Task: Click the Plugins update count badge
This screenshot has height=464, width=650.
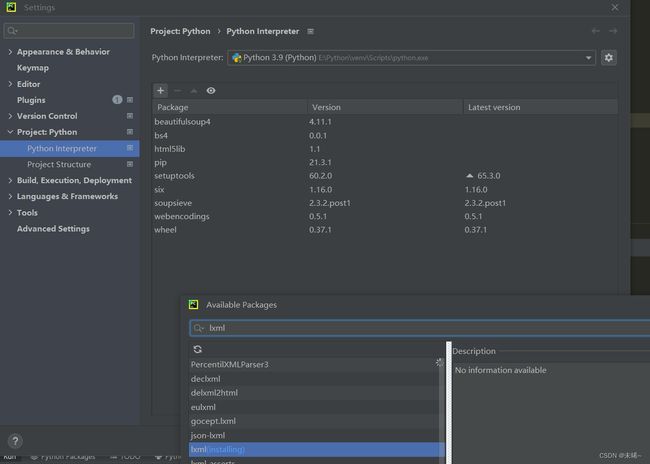Action: tap(117, 100)
